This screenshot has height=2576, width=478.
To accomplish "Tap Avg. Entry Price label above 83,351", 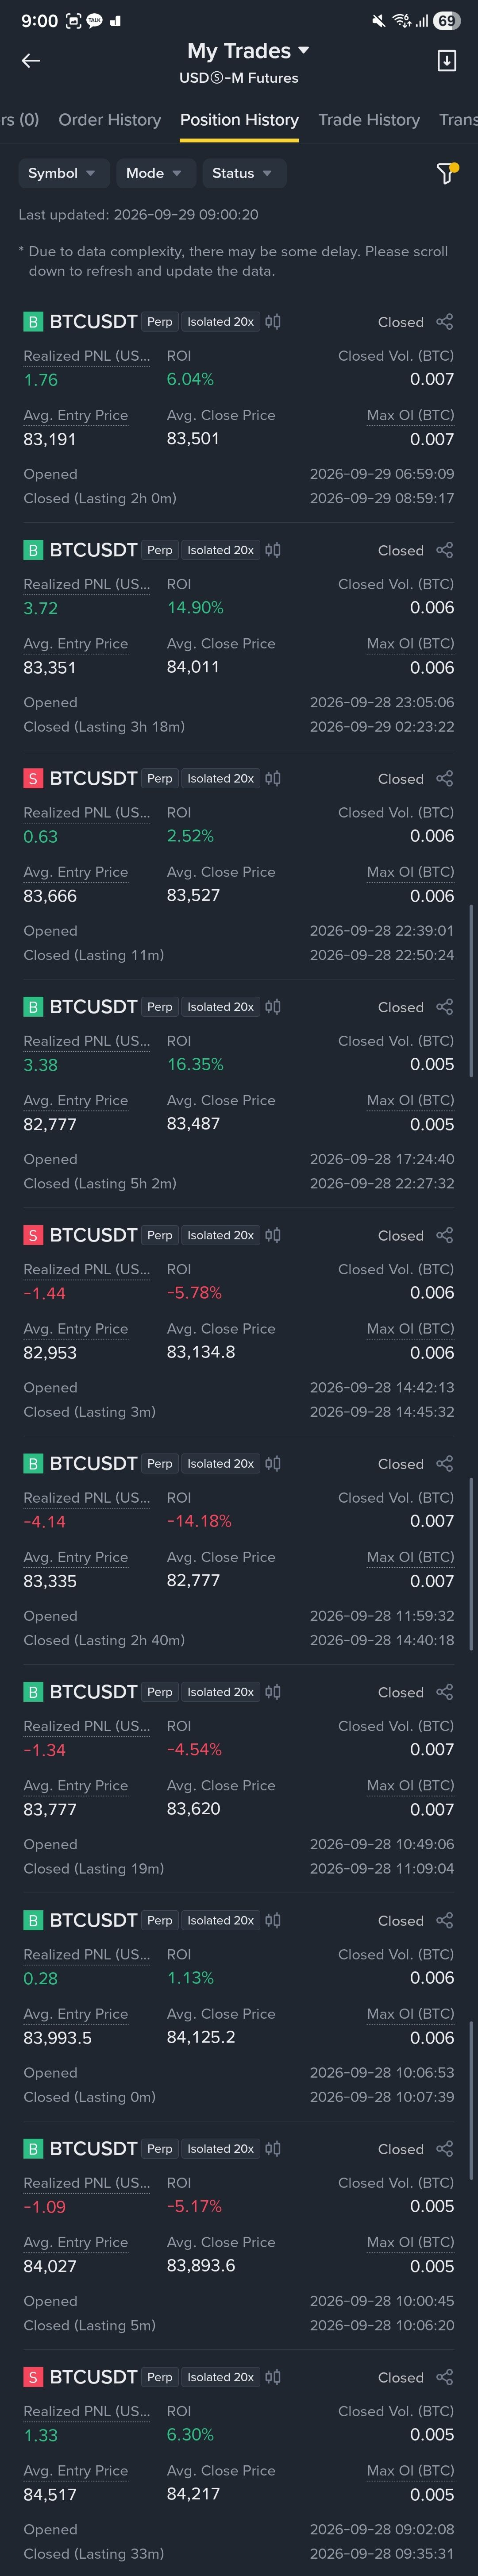I will pyautogui.click(x=76, y=644).
